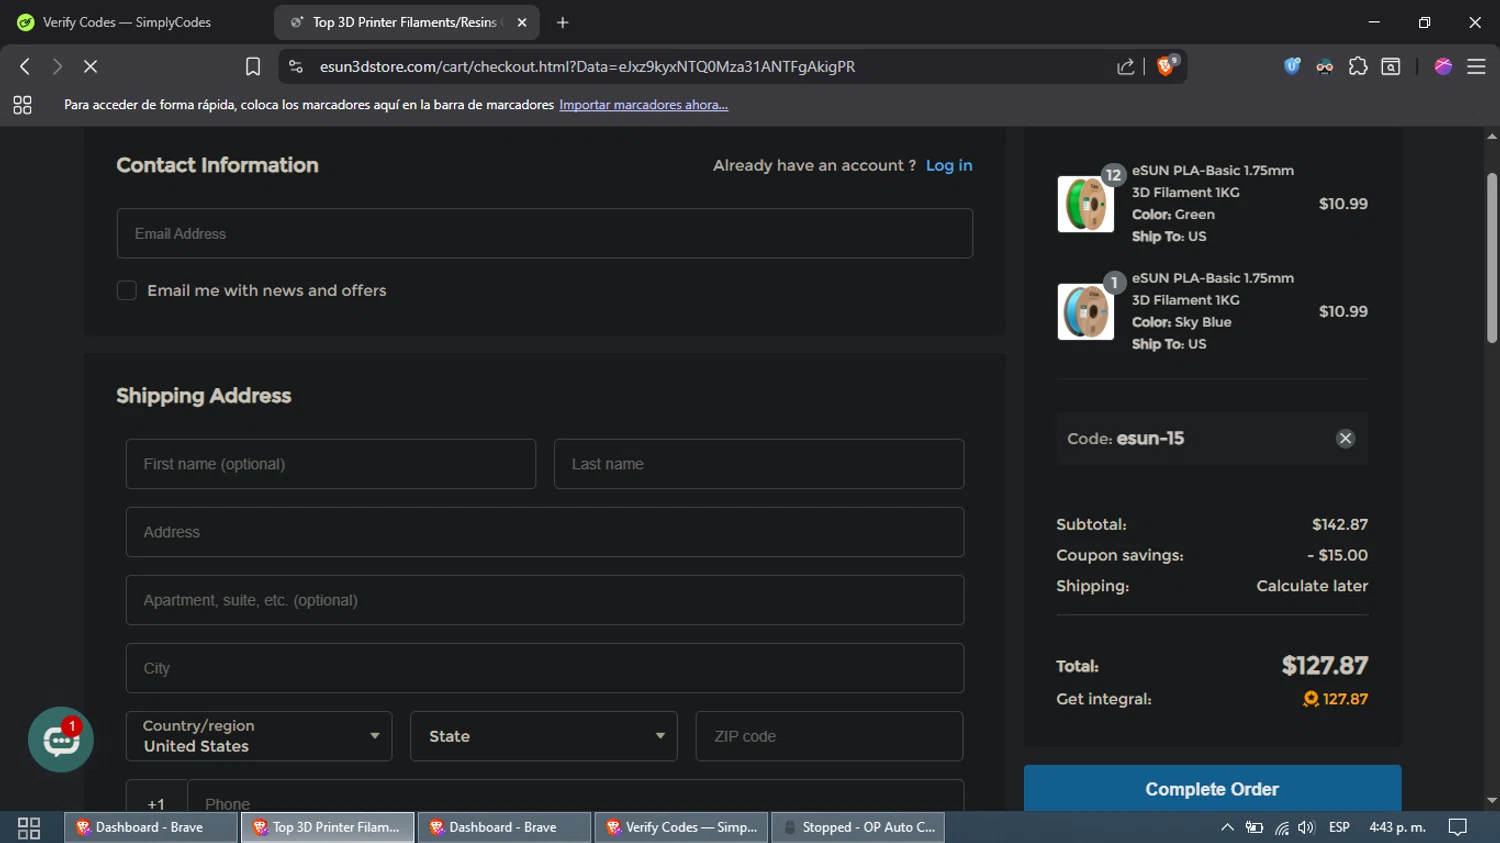This screenshot has height=843, width=1500.
Task: Bookmark this page icon
Action: [253, 66]
